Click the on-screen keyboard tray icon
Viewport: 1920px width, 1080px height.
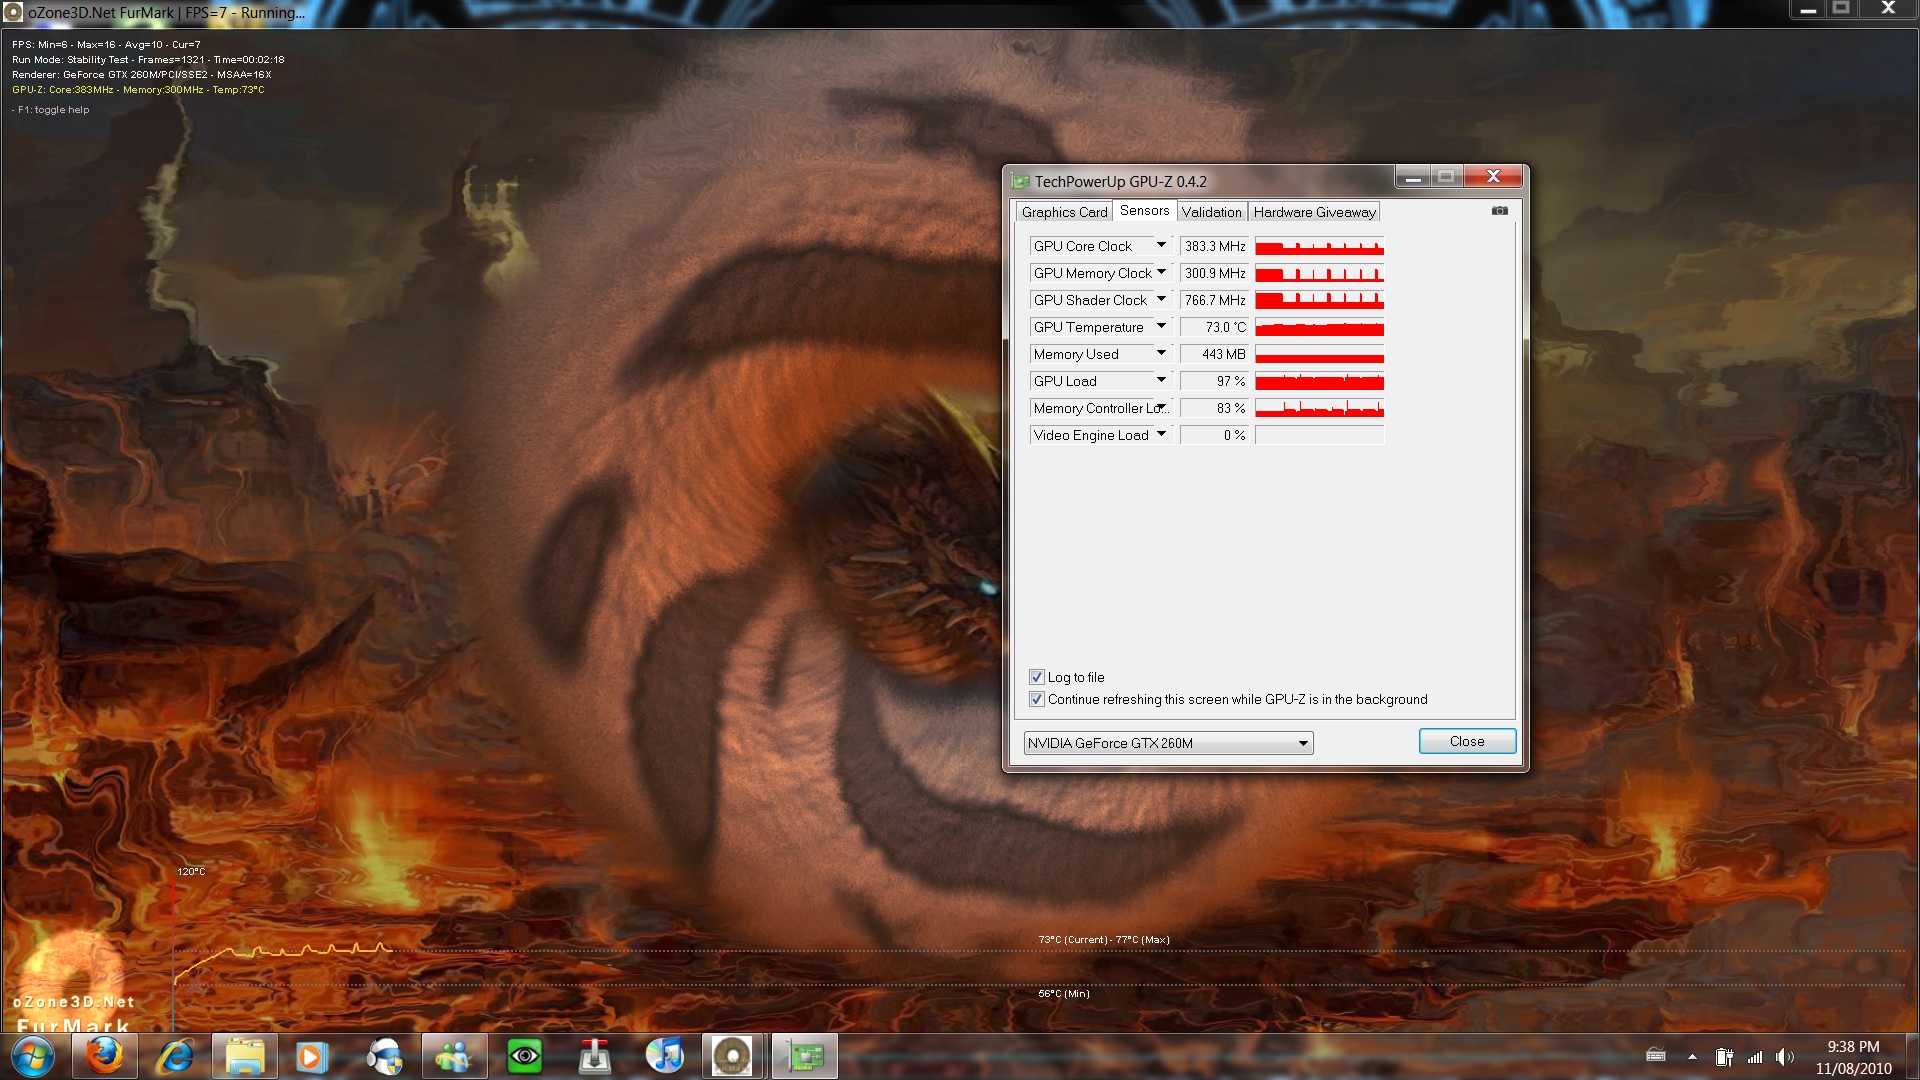pos(1655,1056)
